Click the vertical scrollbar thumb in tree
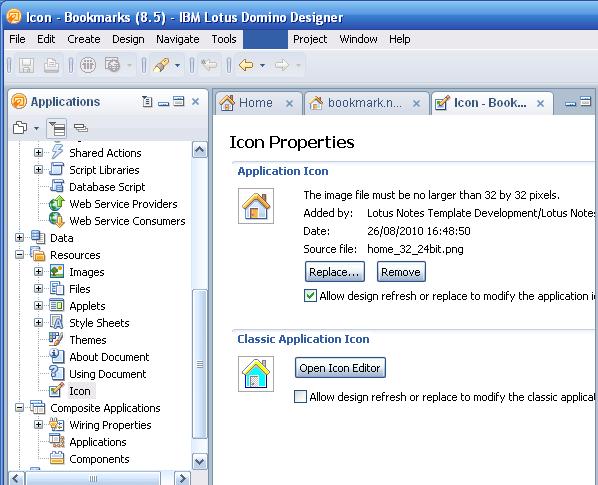 199,364
